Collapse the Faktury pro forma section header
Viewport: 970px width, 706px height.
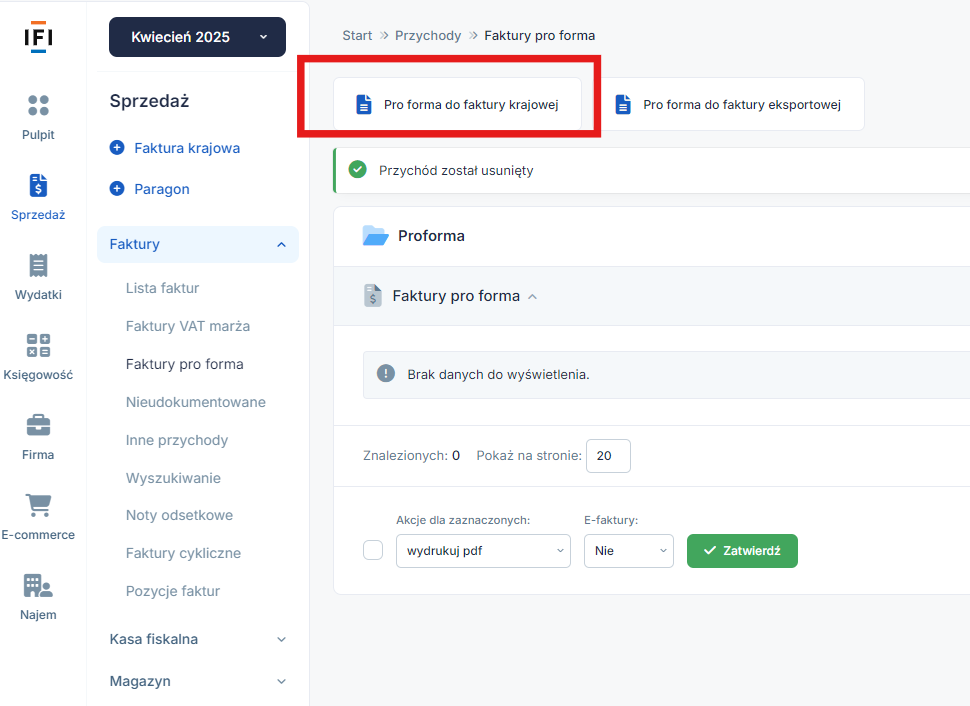coord(456,296)
